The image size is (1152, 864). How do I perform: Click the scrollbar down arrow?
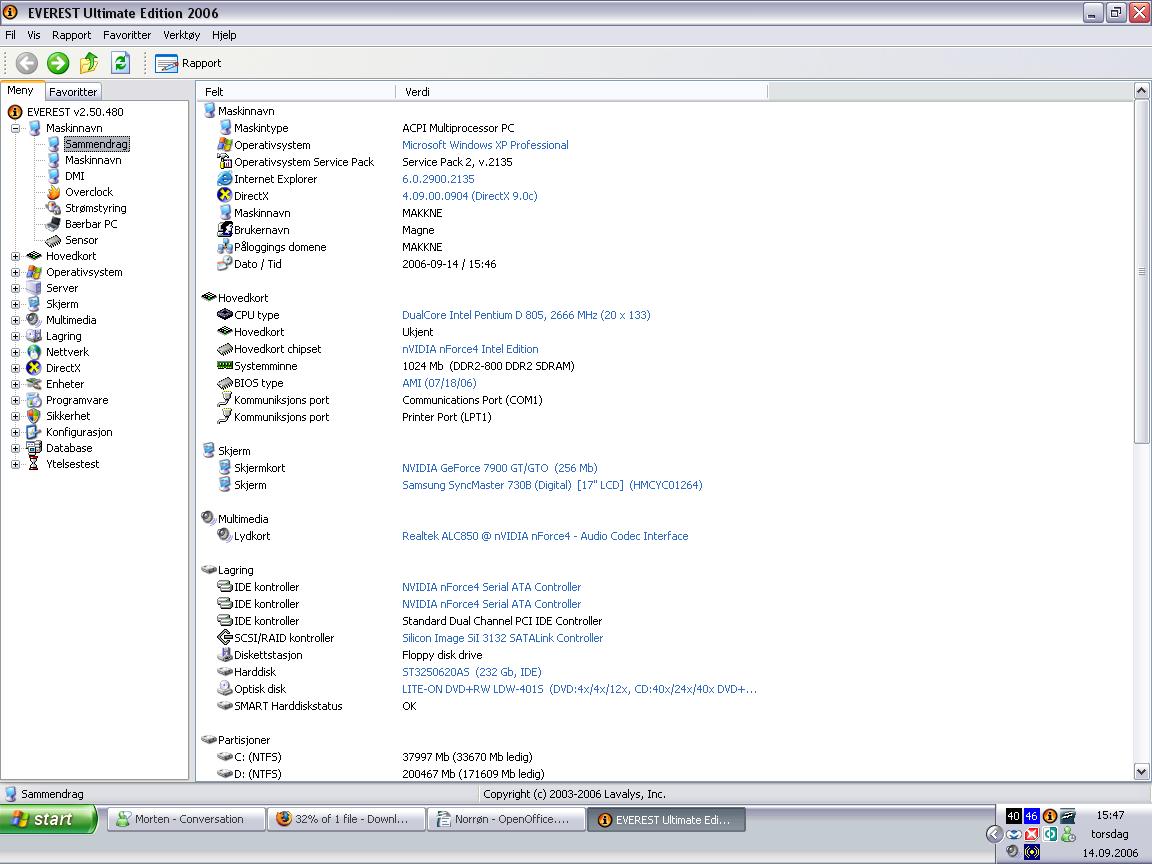click(x=1141, y=771)
